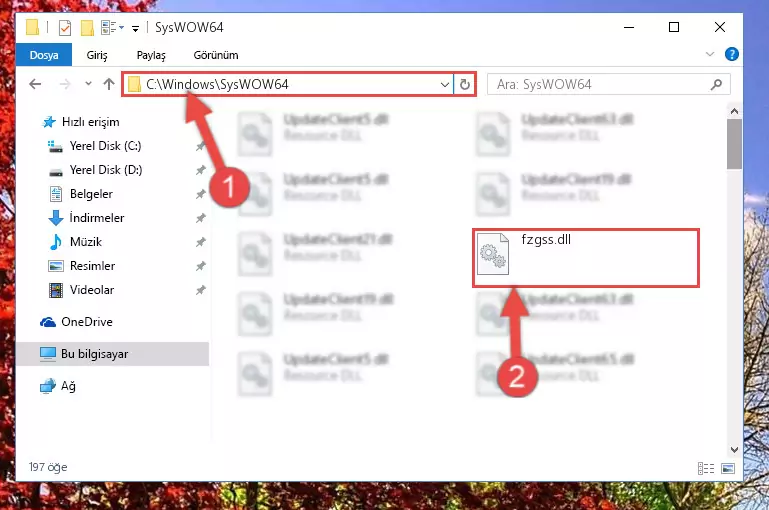This screenshot has height=510, width=769.
Task: Click the Properties quick access icon
Action: (x=65, y=27)
